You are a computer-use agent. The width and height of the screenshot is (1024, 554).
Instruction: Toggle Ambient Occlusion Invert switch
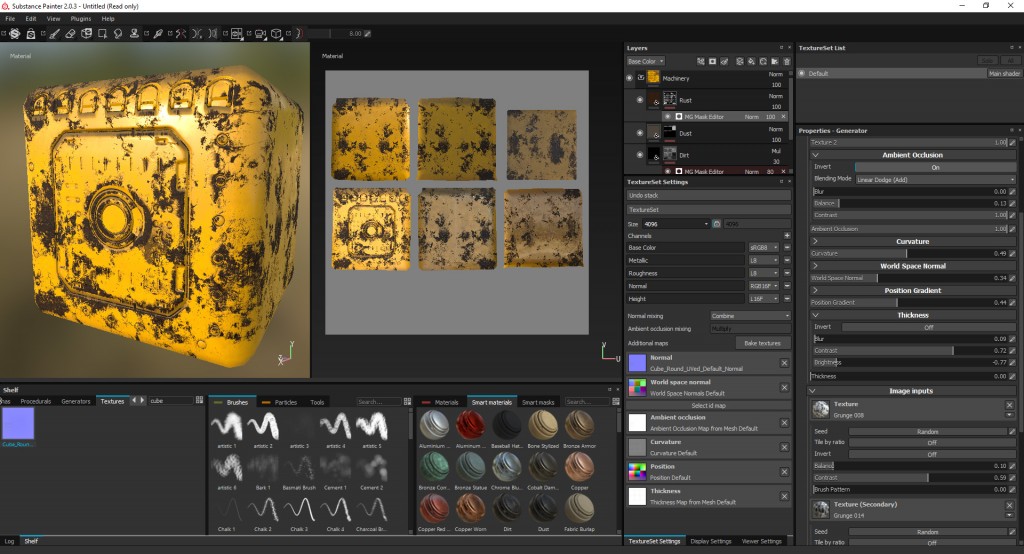(x=935, y=167)
